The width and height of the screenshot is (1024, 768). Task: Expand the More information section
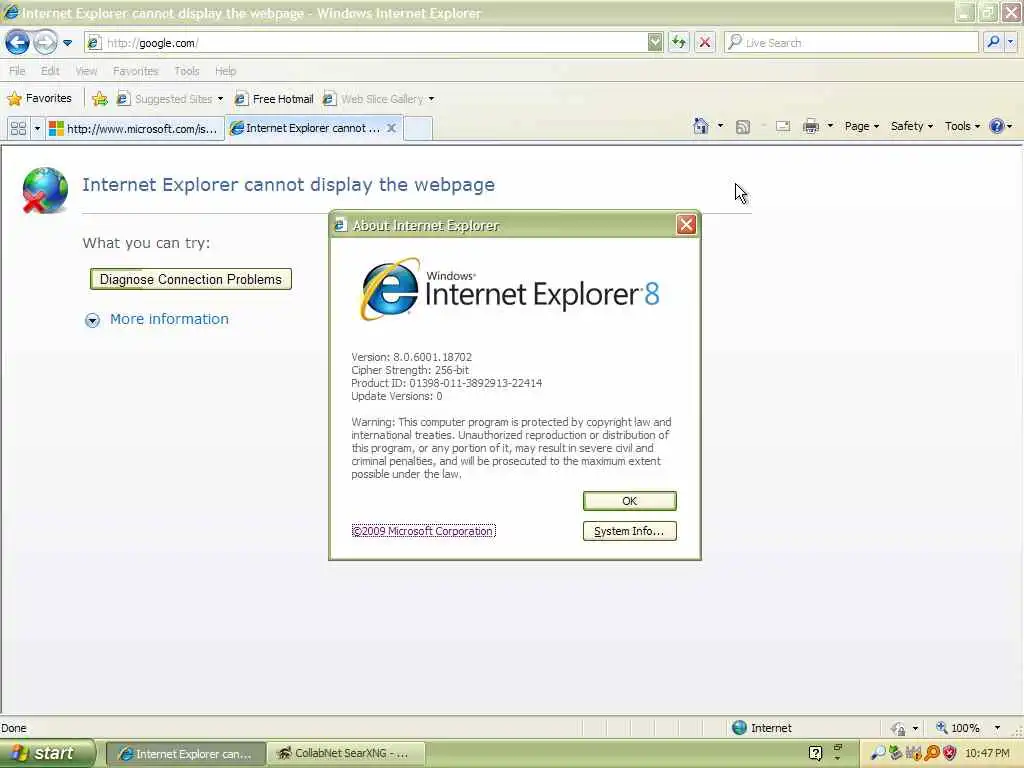click(92, 320)
